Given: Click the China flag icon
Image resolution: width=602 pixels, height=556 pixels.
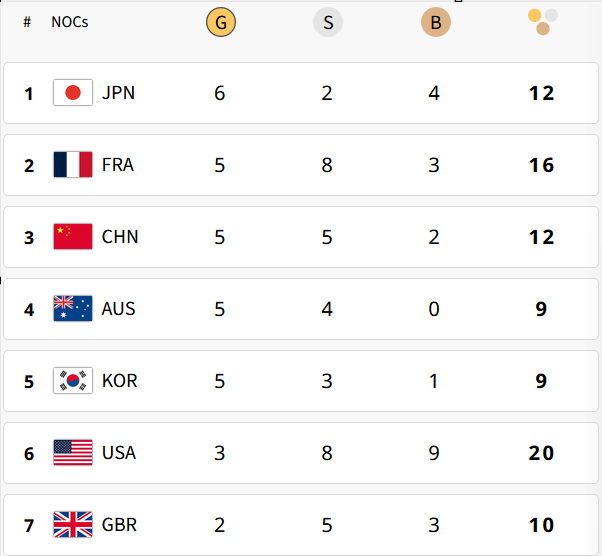Looking at the screenshot, I should 73,237.
